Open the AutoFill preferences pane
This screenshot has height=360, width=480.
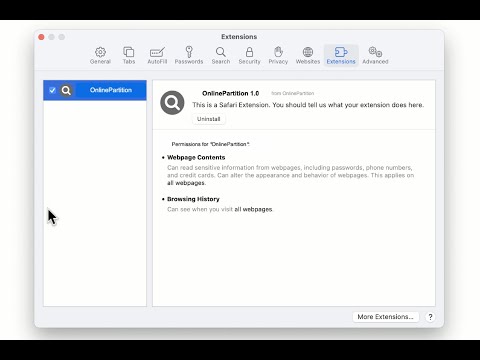pos(157,55)
